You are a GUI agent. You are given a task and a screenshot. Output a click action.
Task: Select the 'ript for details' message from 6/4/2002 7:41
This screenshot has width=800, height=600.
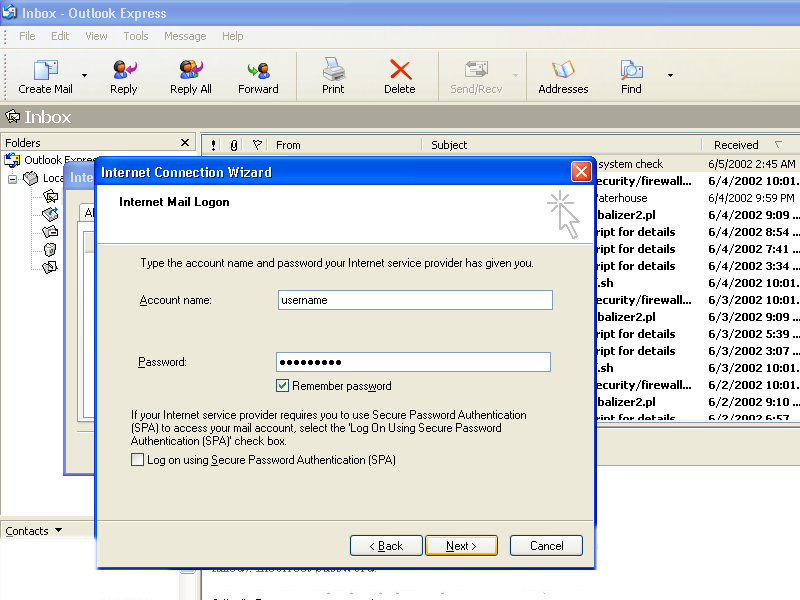coord(698,249)
